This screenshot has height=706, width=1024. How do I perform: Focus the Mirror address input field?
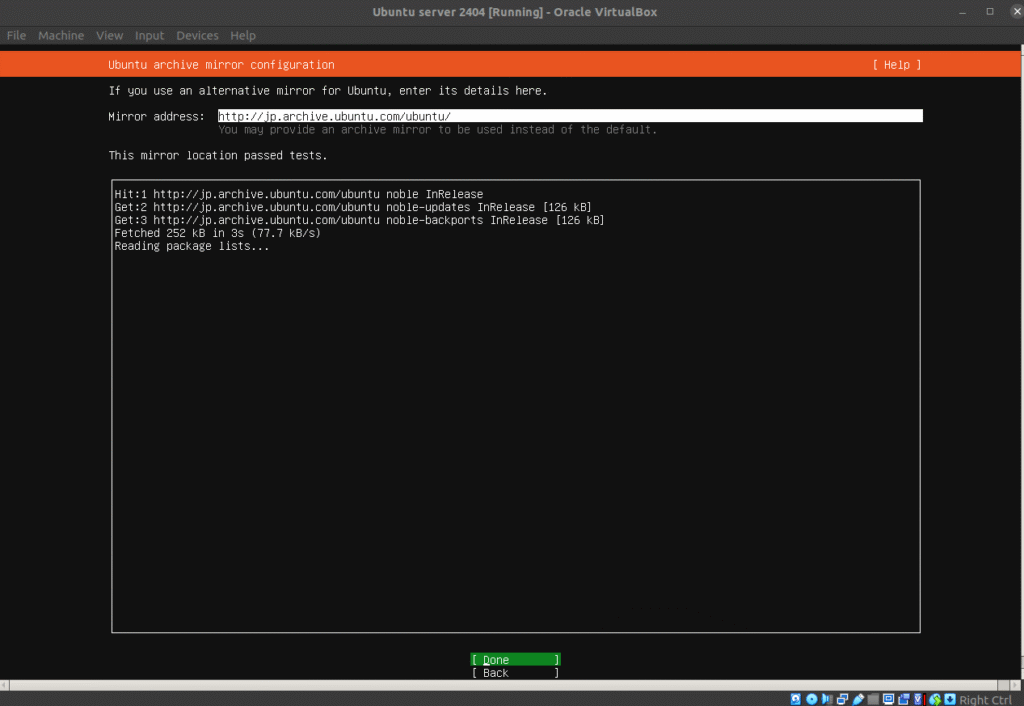[x=569, y=116]
